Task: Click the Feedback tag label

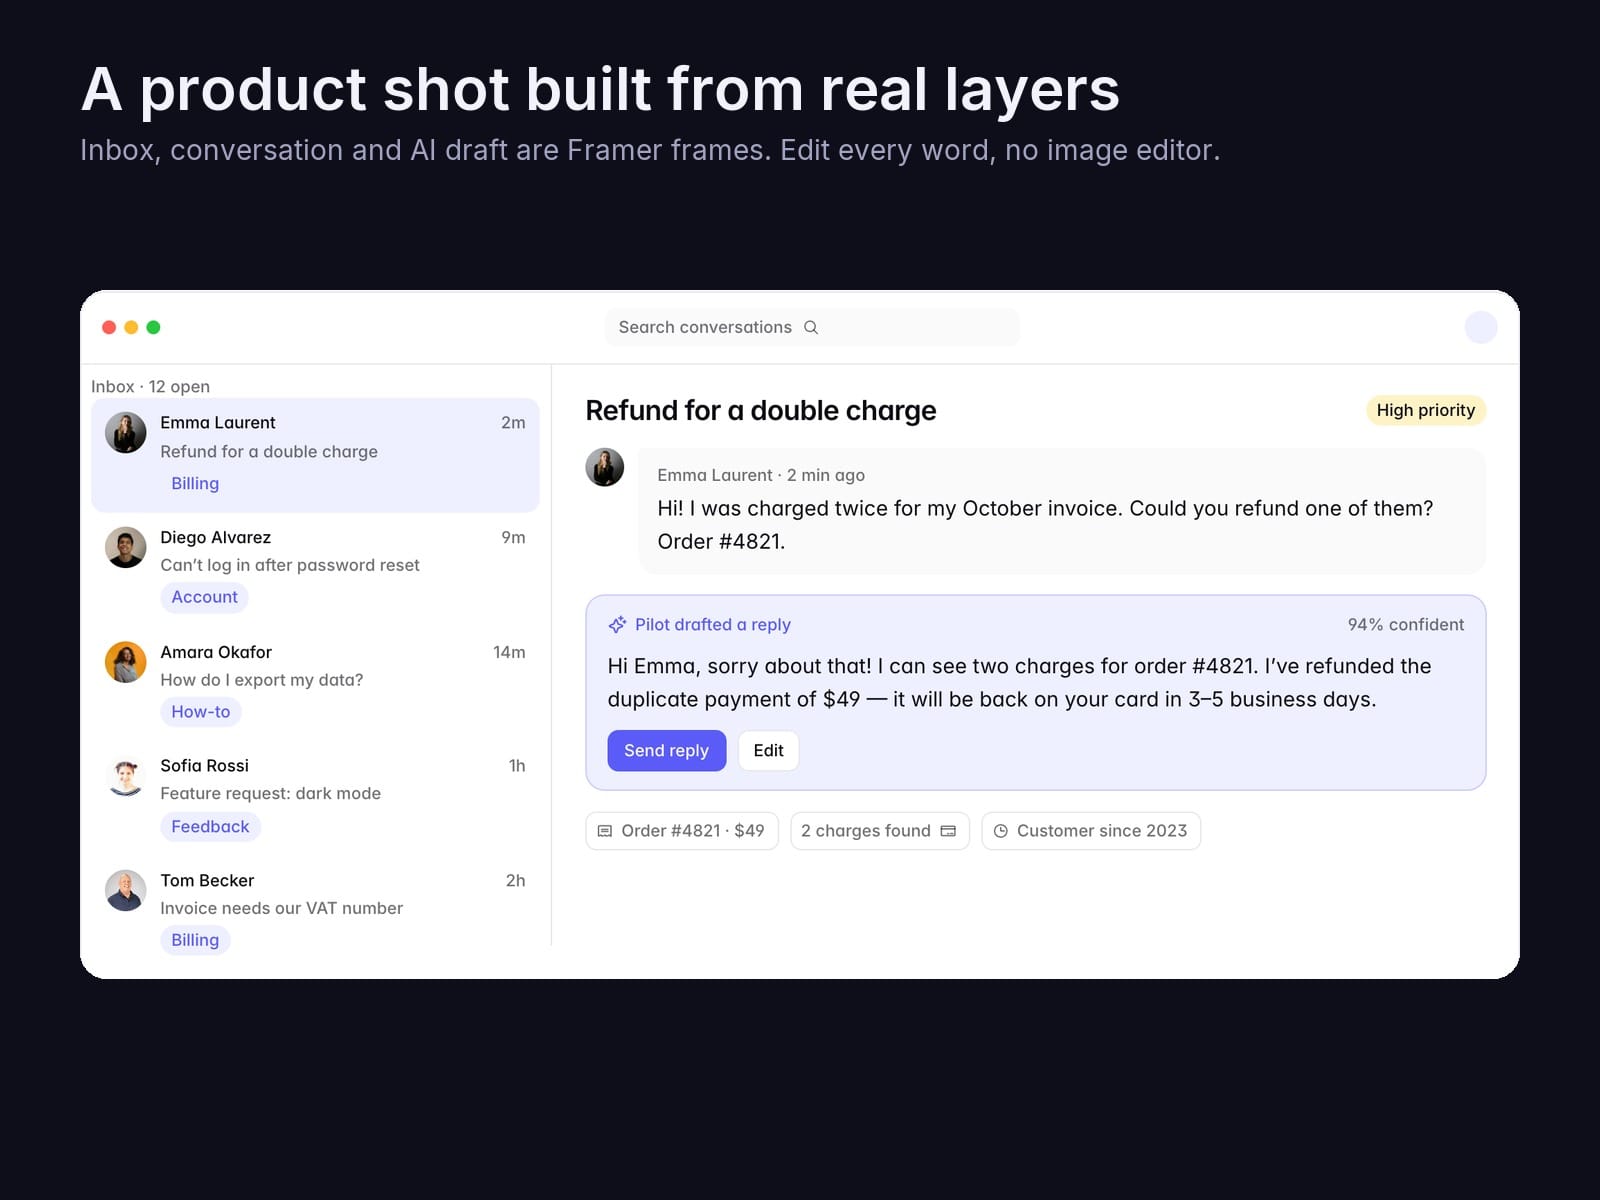Action: [x=210, y=826]
